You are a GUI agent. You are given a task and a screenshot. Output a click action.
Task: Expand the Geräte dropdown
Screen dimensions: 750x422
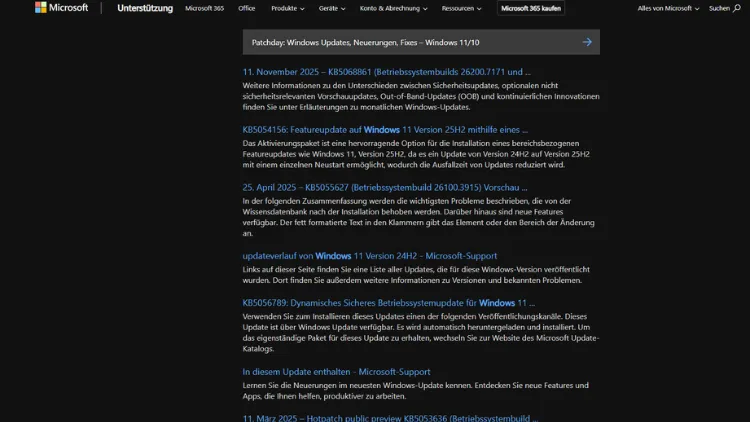pyautogui.click(x=332, y=8)
